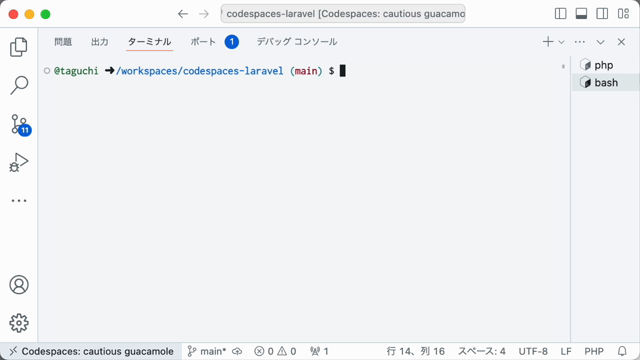Viewport: 640px width, 360px height.
Task: Open notifications bell in status bar
Action: pos(622,351)
